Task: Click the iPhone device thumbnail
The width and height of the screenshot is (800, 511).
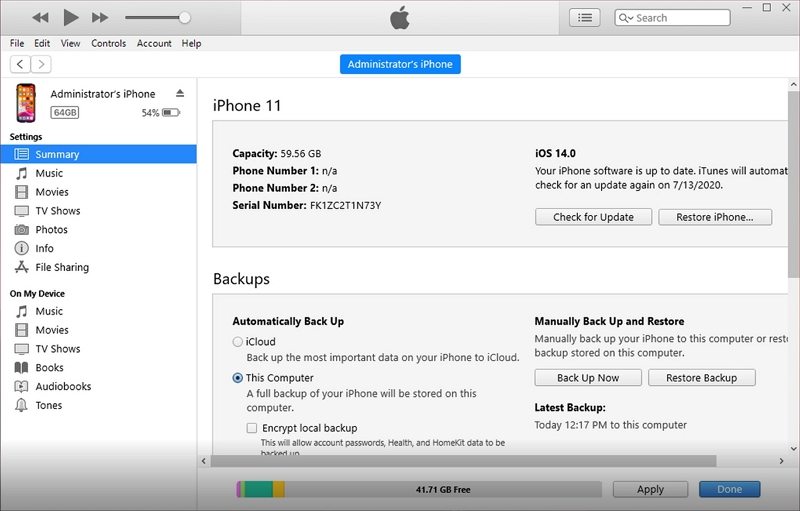Action: coord(26,103)
